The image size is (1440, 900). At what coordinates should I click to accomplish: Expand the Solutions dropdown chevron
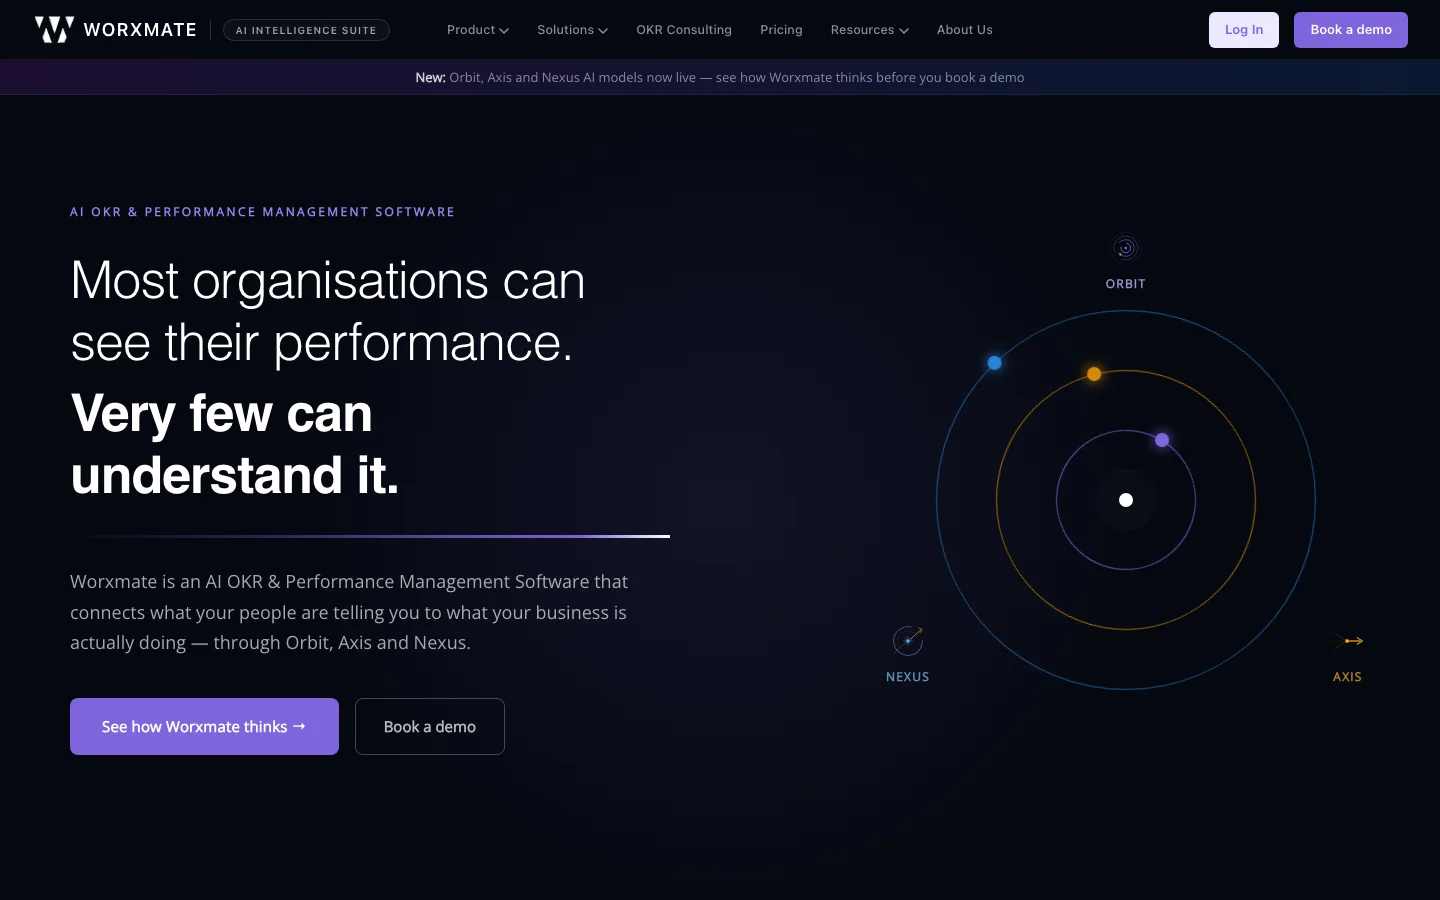coord(603,31)
